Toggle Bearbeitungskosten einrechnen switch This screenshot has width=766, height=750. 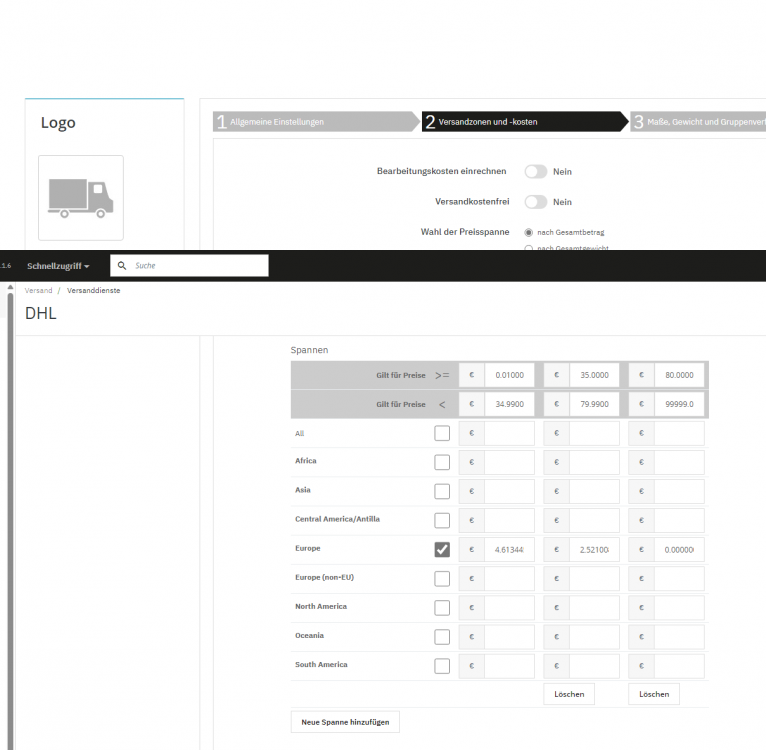tap(536, 171)
